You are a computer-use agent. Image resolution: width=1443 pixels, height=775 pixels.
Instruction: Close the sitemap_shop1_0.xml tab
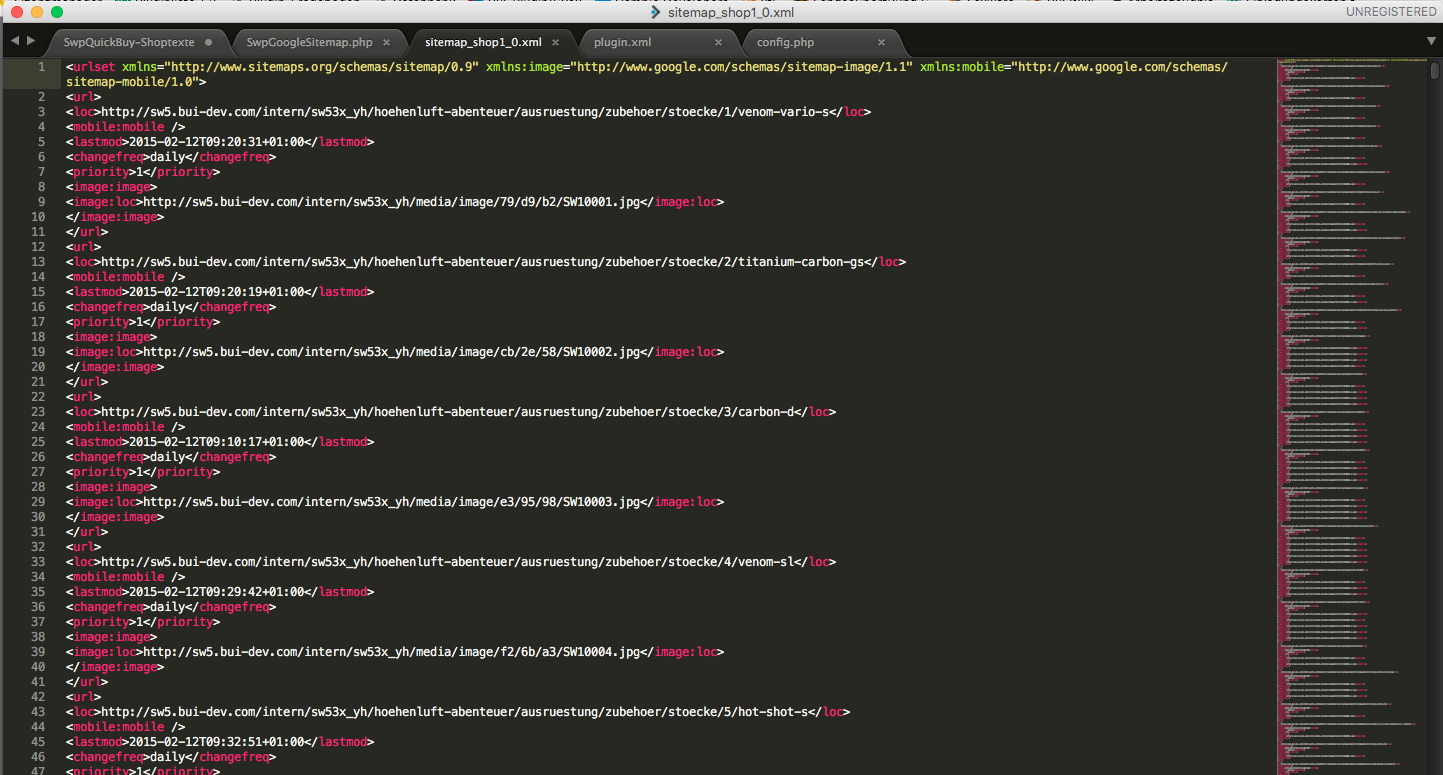[x=555, y=43]
